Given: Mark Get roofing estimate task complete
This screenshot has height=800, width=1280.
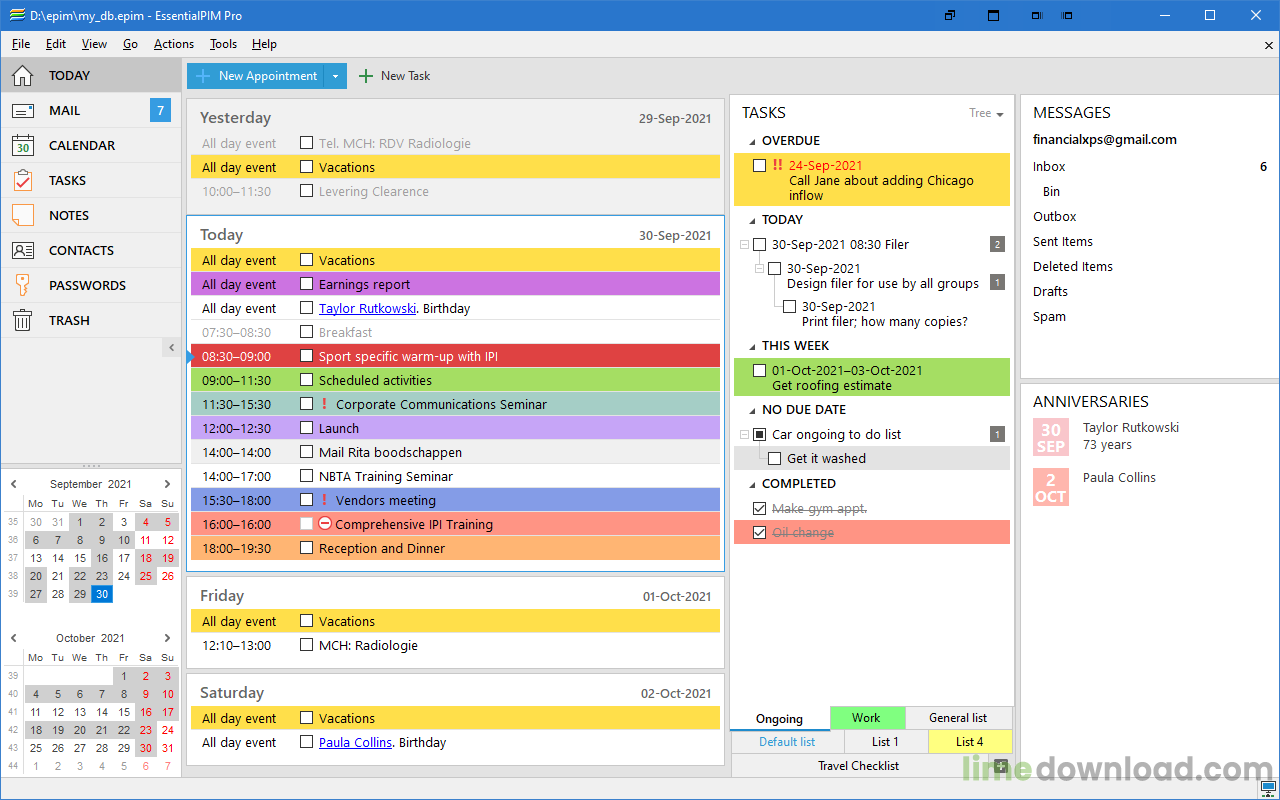Looking at the screenshot, I should coord(759,371).
